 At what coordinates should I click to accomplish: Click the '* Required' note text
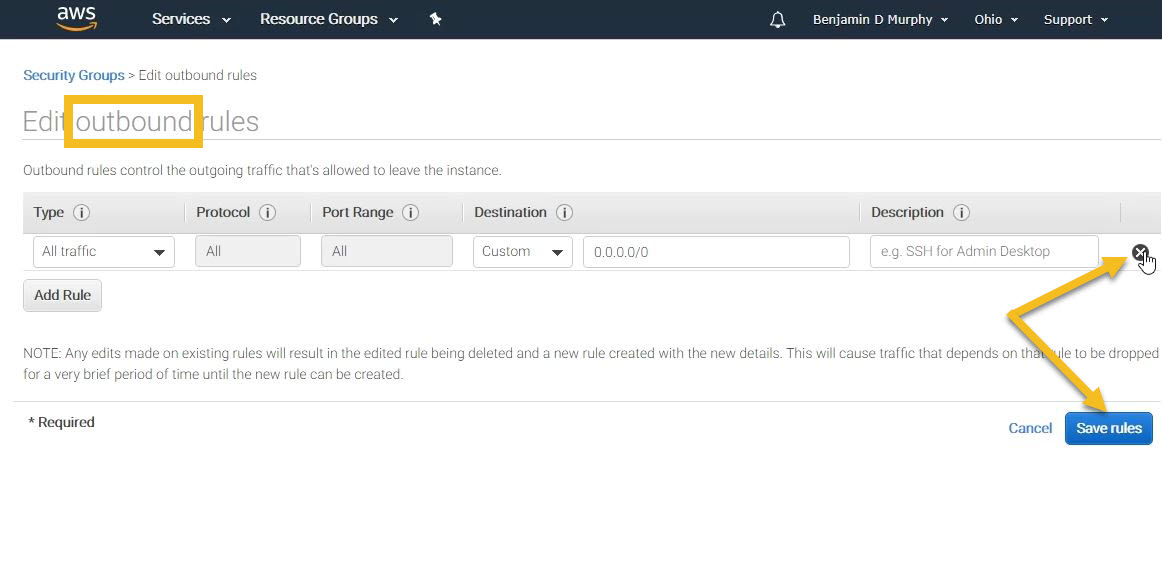click(62, 422)
